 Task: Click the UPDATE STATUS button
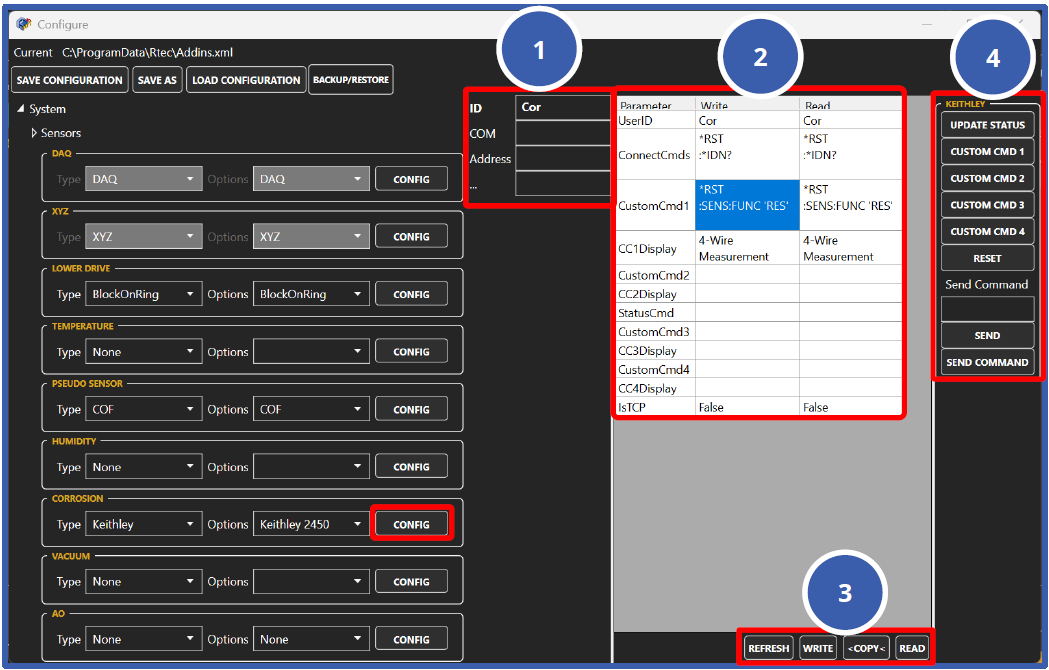click(987, 124)
